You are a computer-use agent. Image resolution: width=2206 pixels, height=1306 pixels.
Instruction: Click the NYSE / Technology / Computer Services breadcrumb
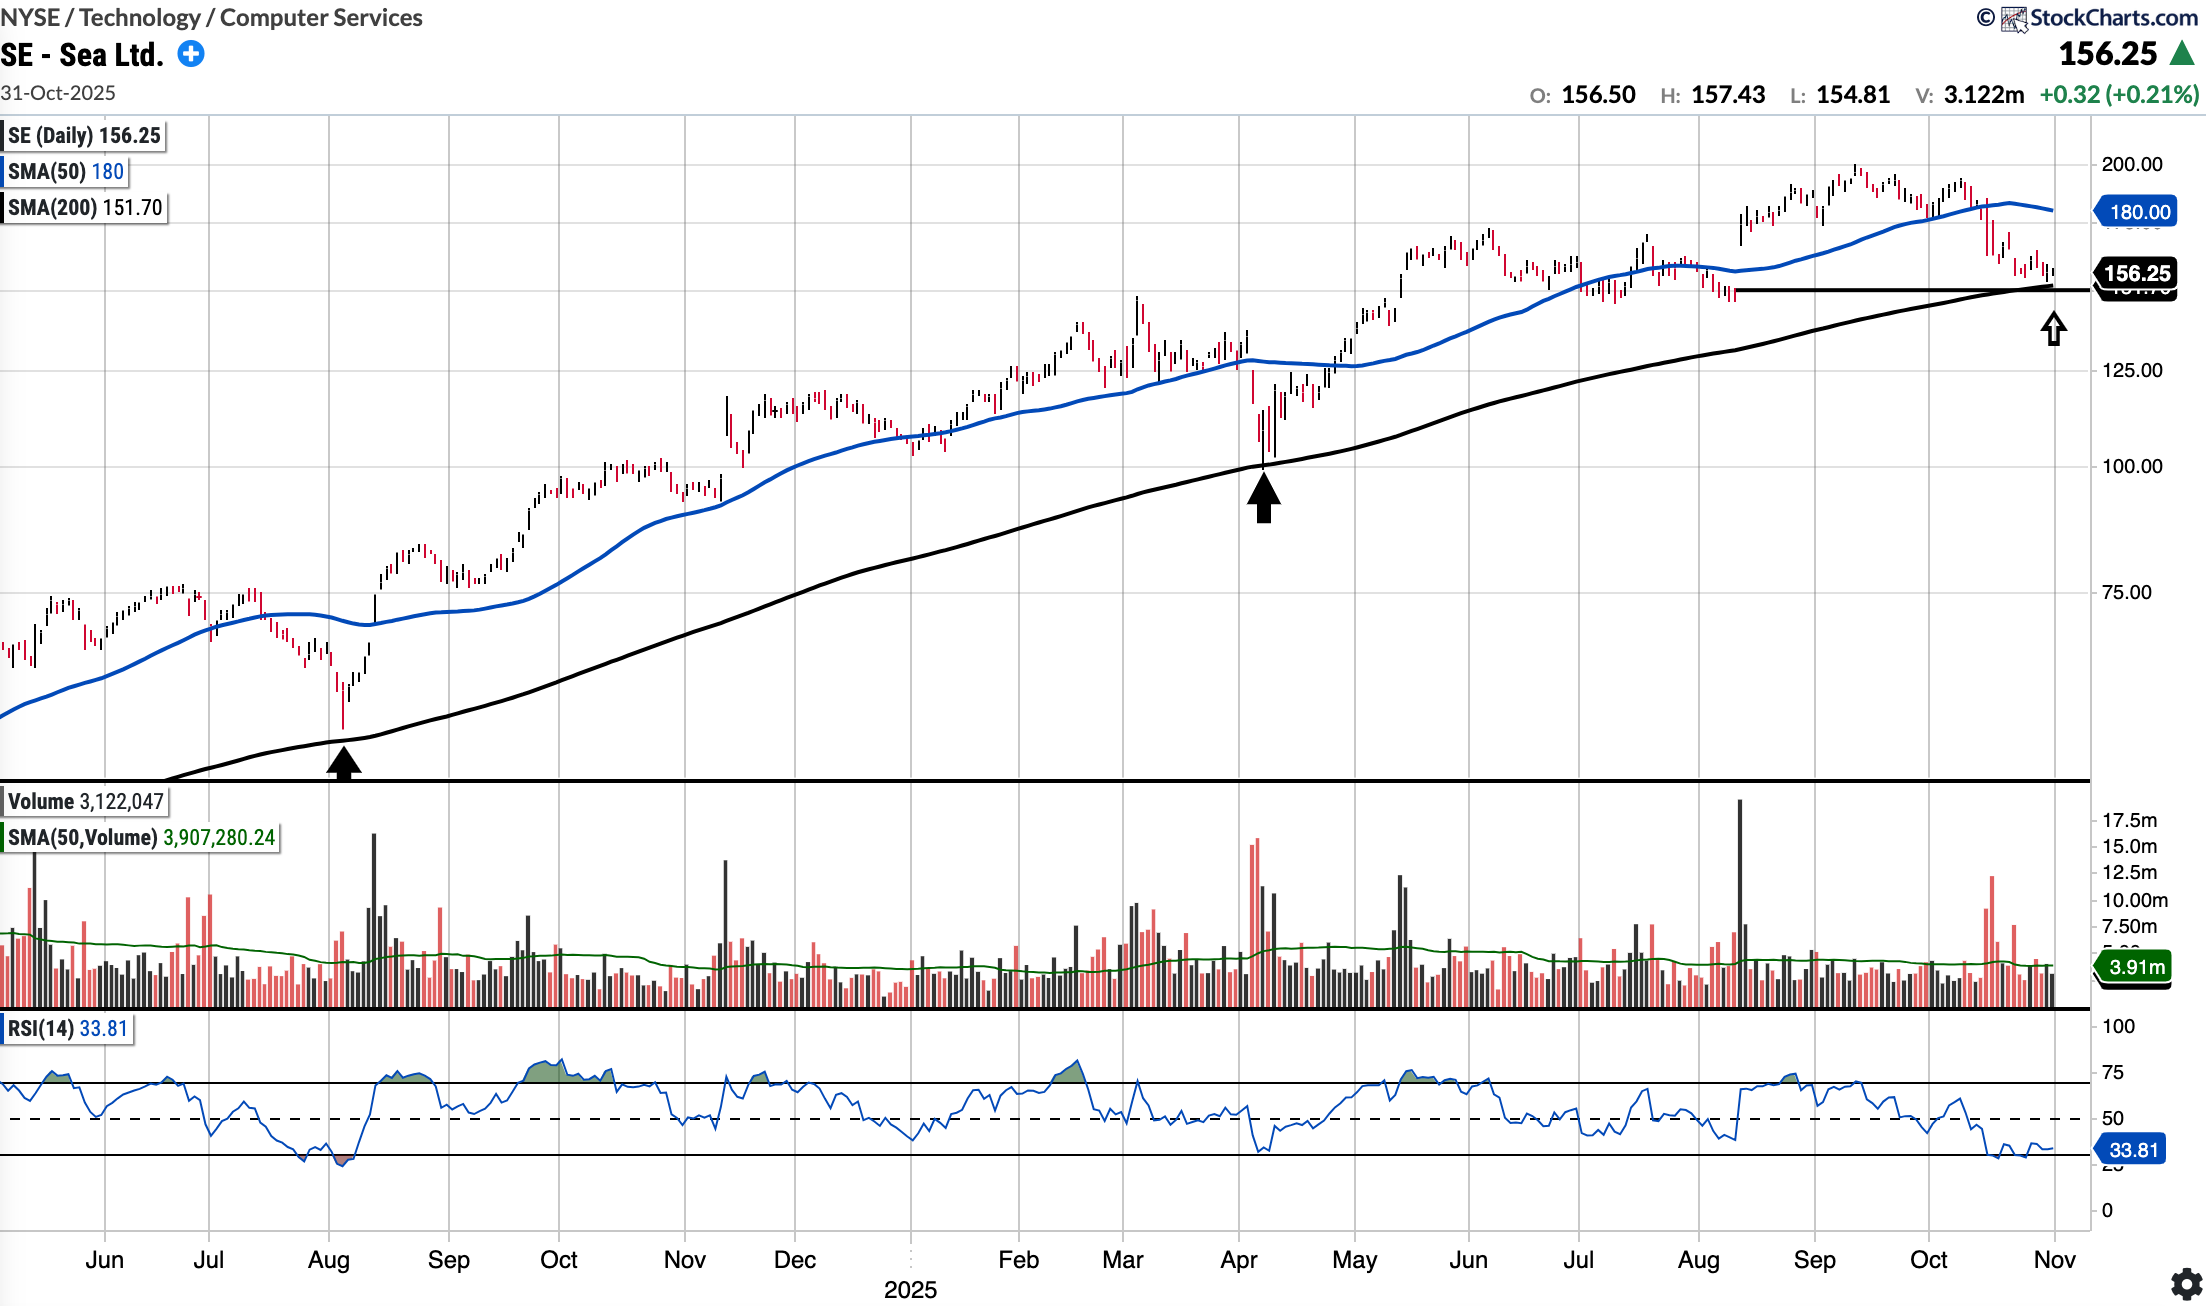pos(211,17)
